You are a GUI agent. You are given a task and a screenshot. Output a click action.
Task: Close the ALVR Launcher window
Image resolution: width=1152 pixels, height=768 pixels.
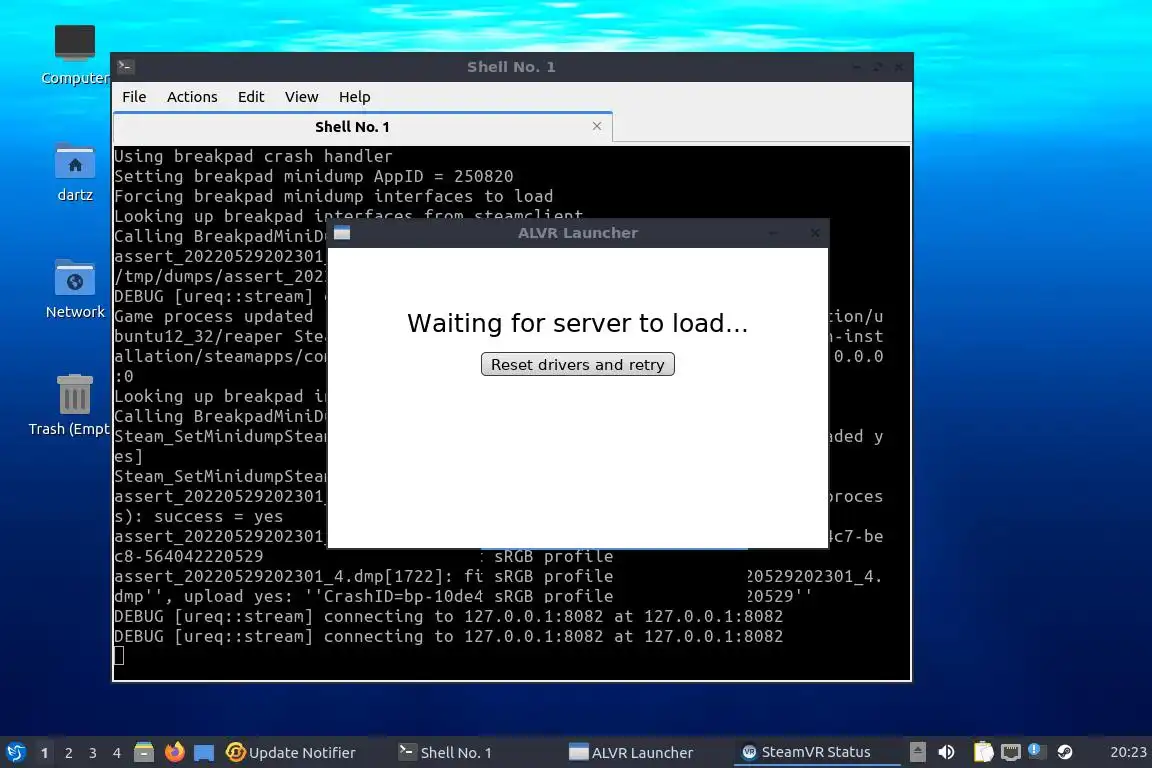click(x=815, y=233)
